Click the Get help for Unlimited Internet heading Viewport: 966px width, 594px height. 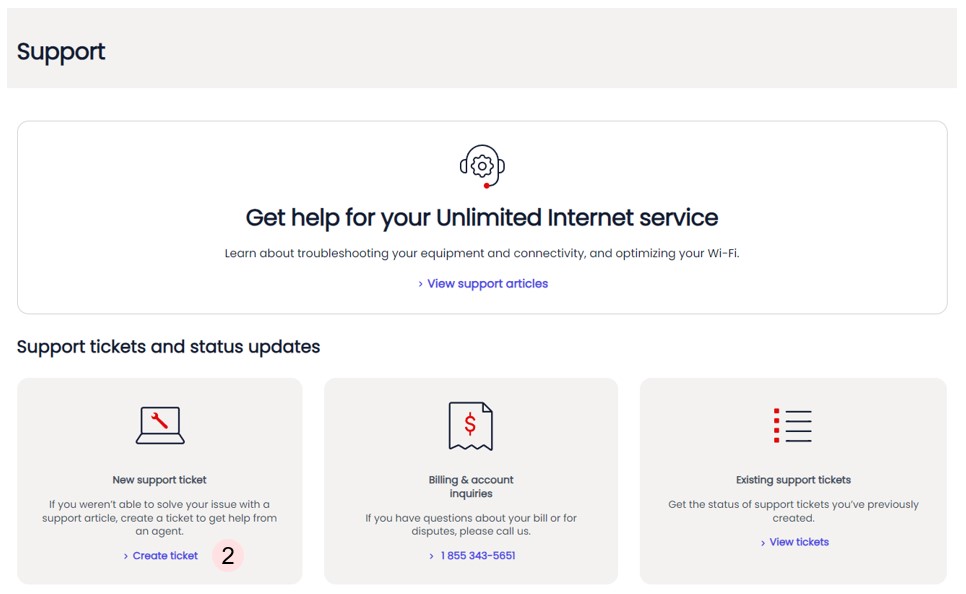click(482, 217)
